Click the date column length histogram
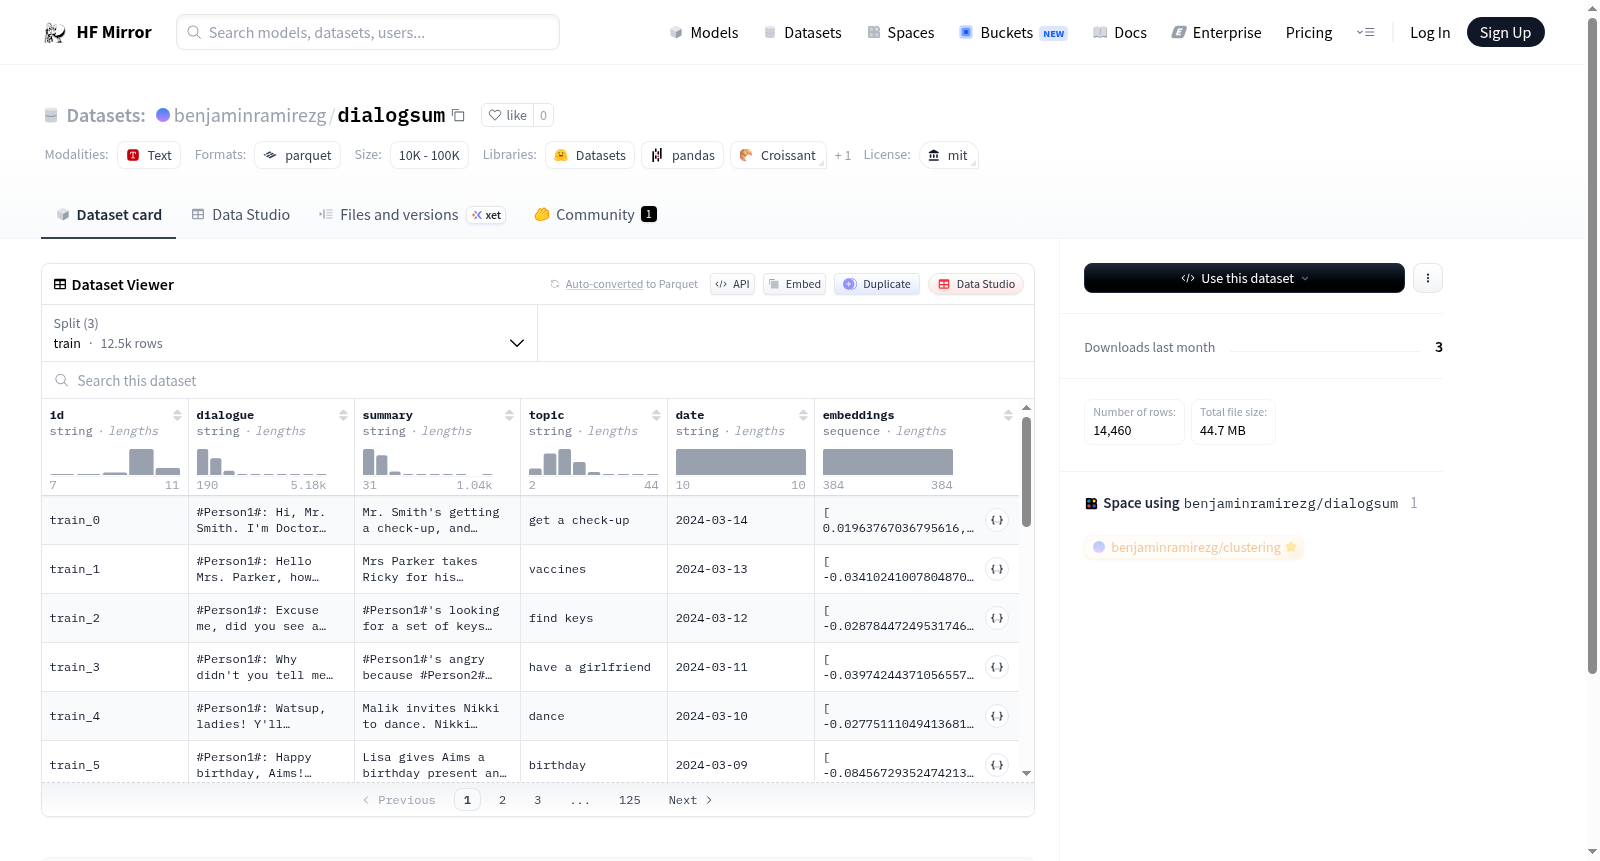Viewport: 1600px width, 861px height. point(741,462)
